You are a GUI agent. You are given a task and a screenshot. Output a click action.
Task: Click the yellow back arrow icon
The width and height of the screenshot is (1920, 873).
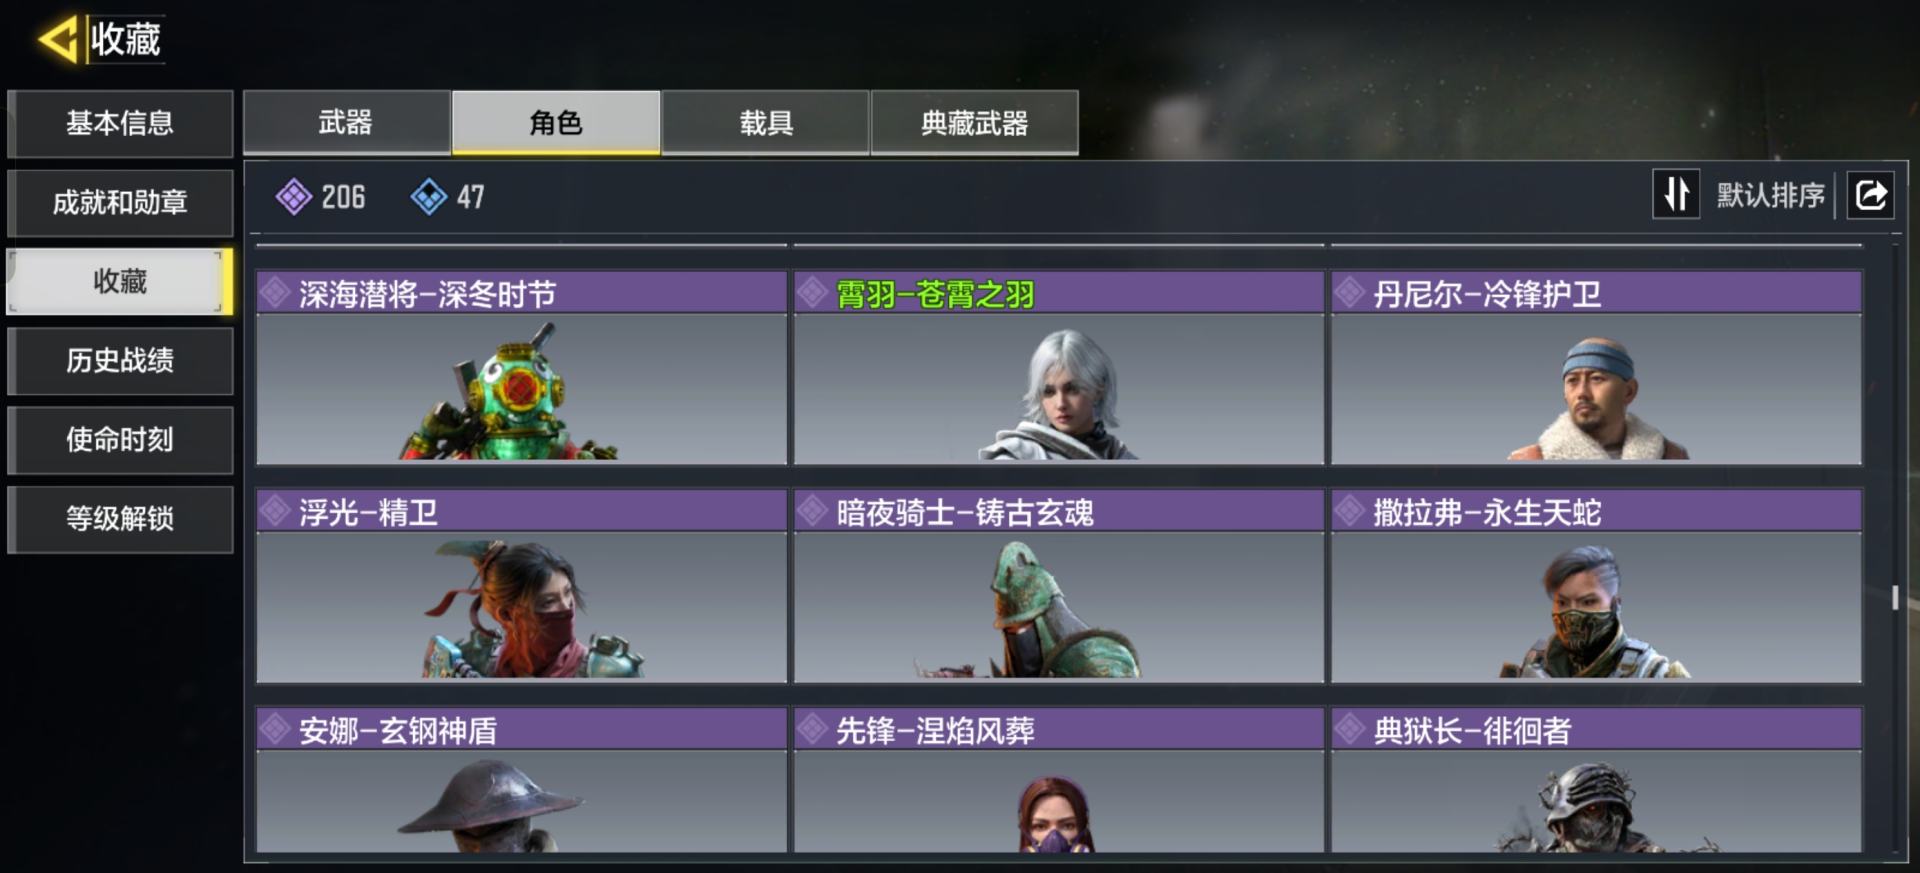pyautogui.click(x=58, y=40)
